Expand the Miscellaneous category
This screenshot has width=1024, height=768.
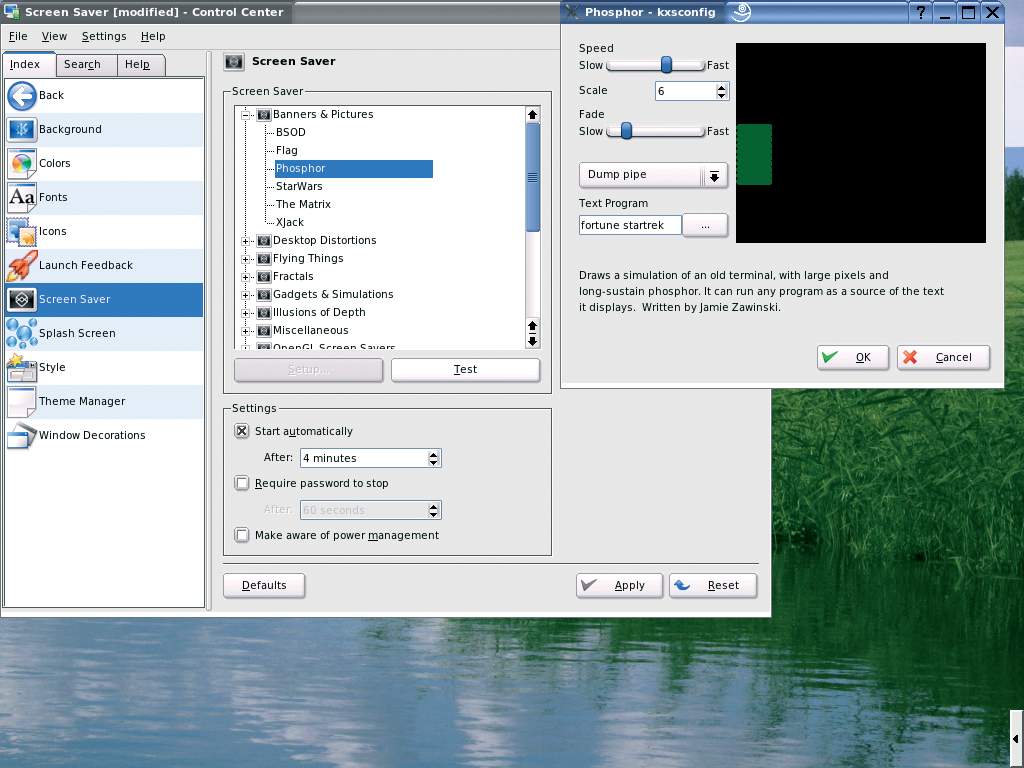pyautogui.click(x=246, y=331)
